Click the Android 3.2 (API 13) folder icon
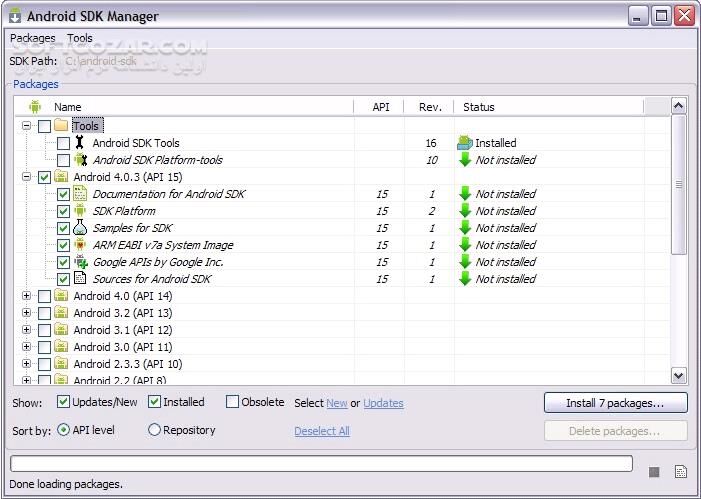 tap(61, 313)
